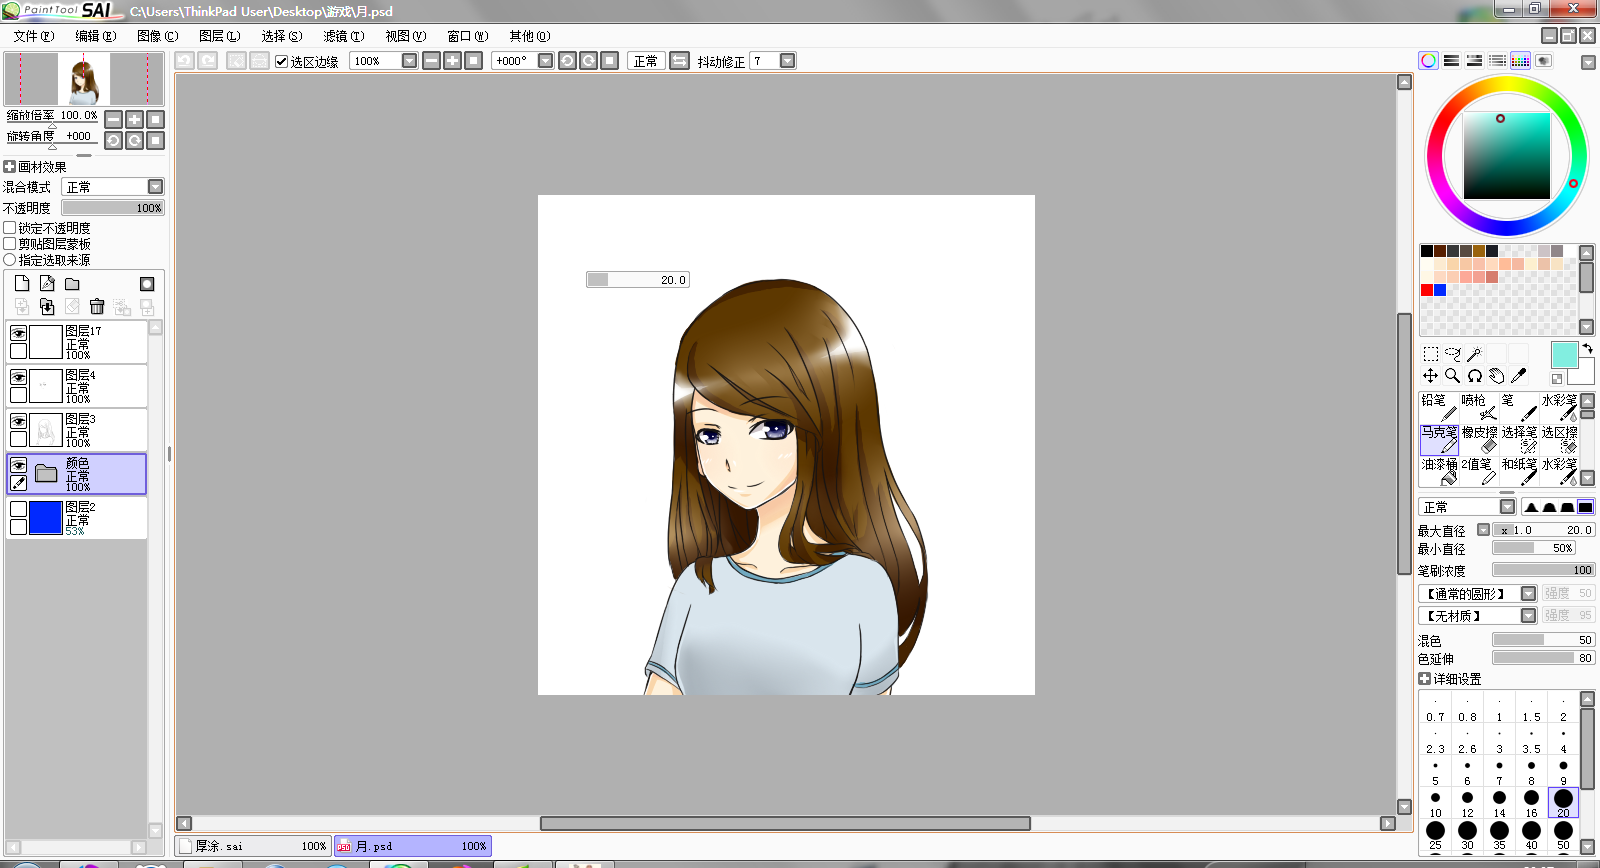Select the 选区擦 (Selection eraser) tool
Screen dimensions: 1600x868
1559,439
